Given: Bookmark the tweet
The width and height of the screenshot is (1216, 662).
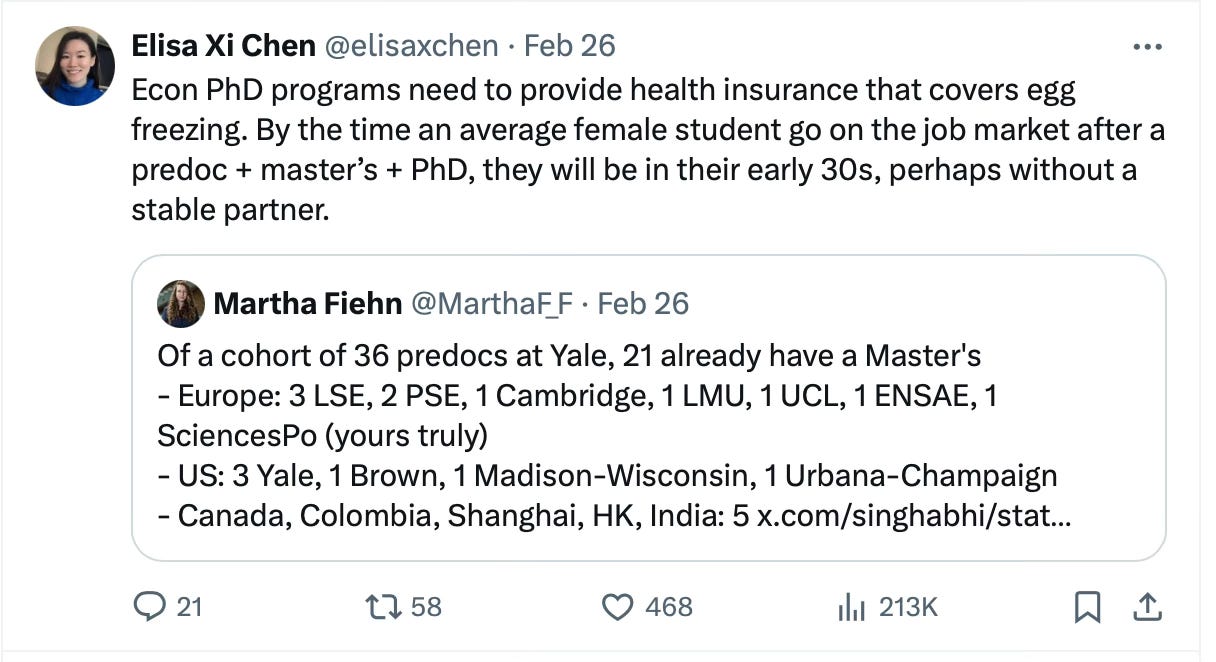Looking at the screenshot, I should coord(1087,606).
